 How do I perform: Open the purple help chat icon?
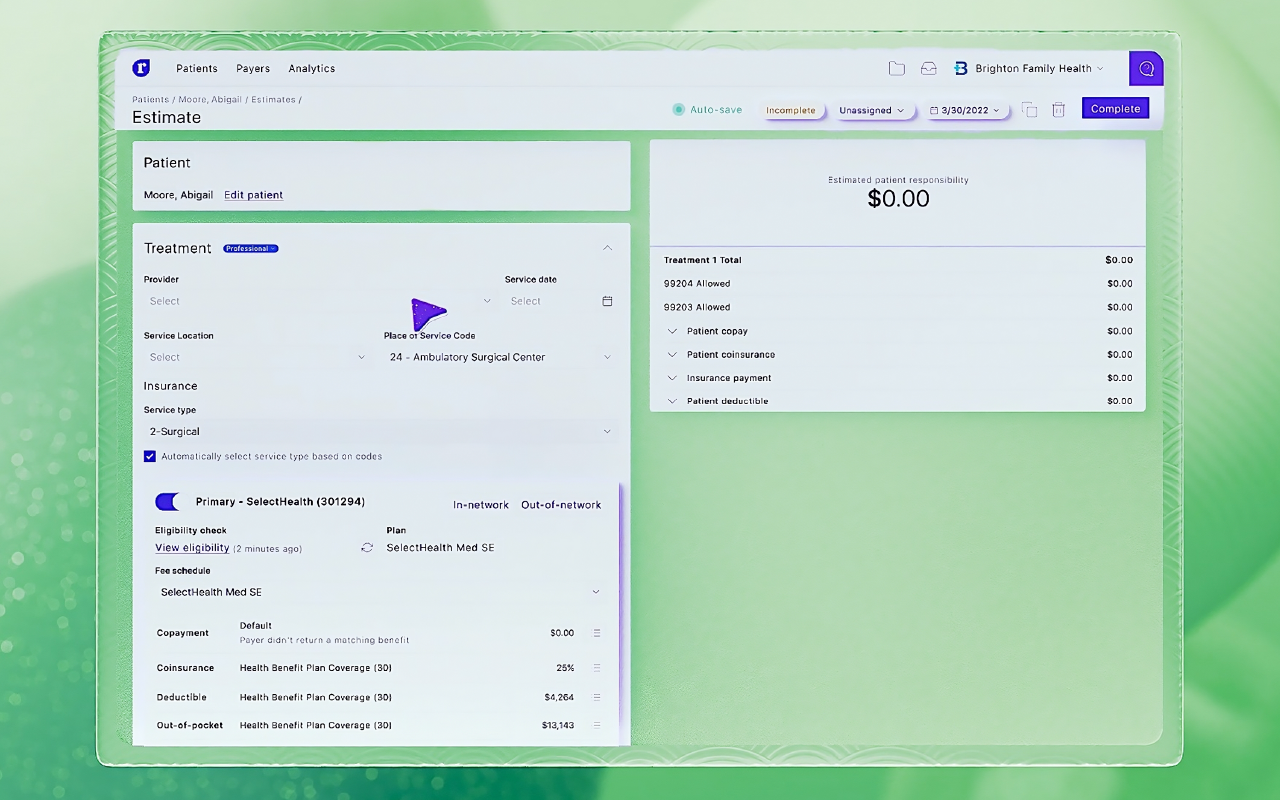click(x=1146, y=69)
